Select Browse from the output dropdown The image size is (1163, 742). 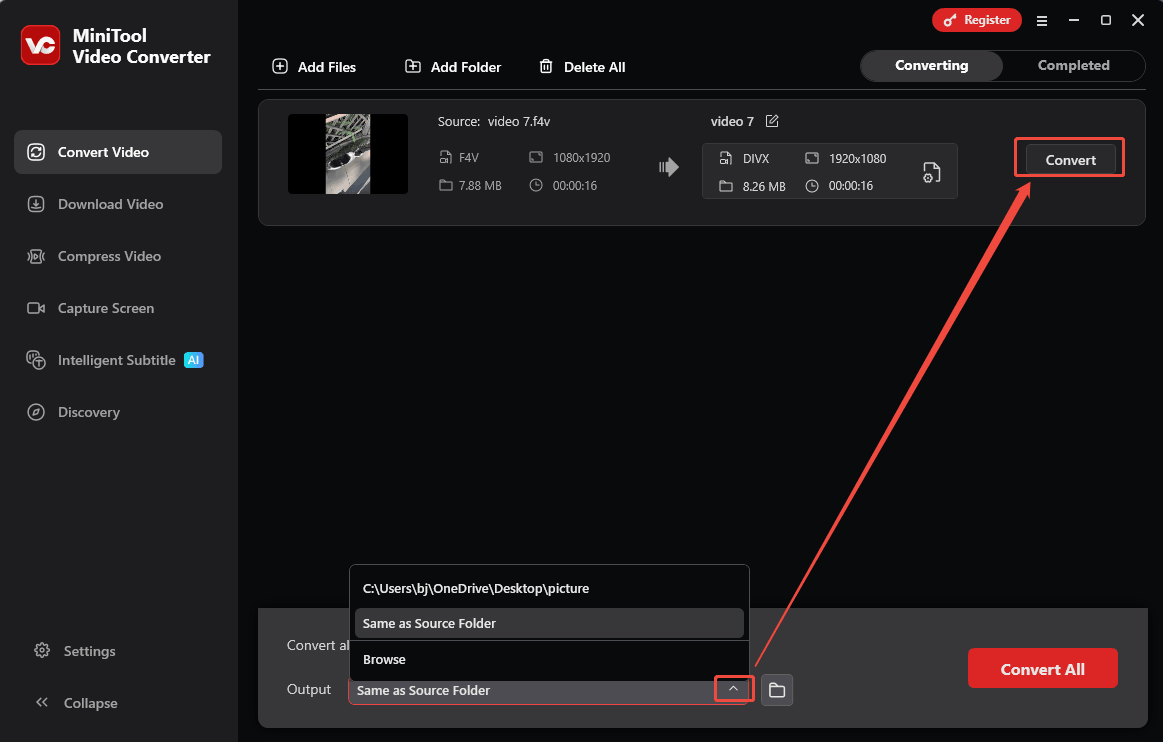coord(383,659)
